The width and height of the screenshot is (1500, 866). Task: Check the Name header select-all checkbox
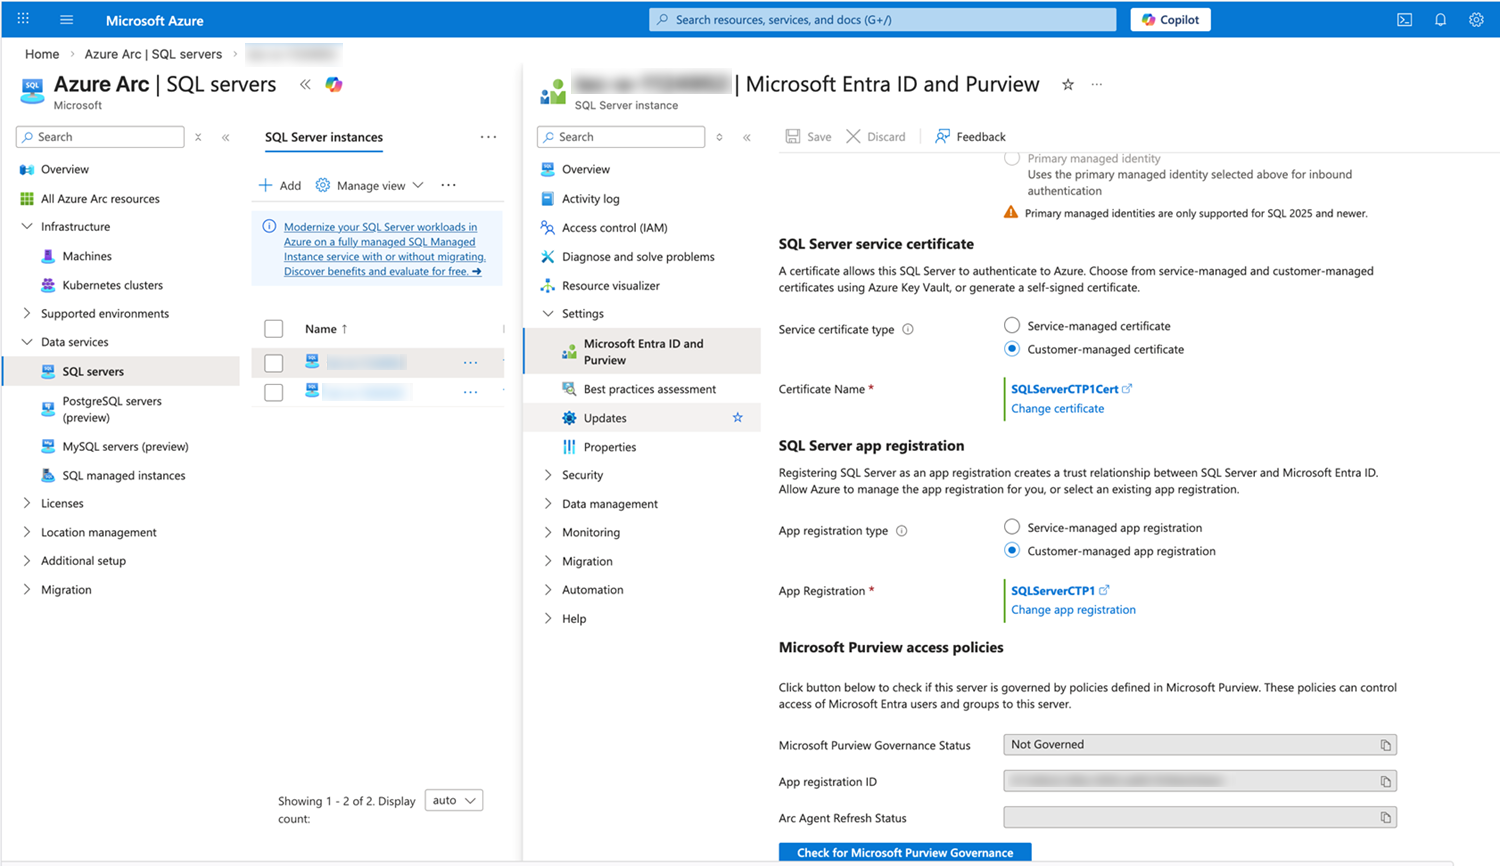(x=274, y=329)
